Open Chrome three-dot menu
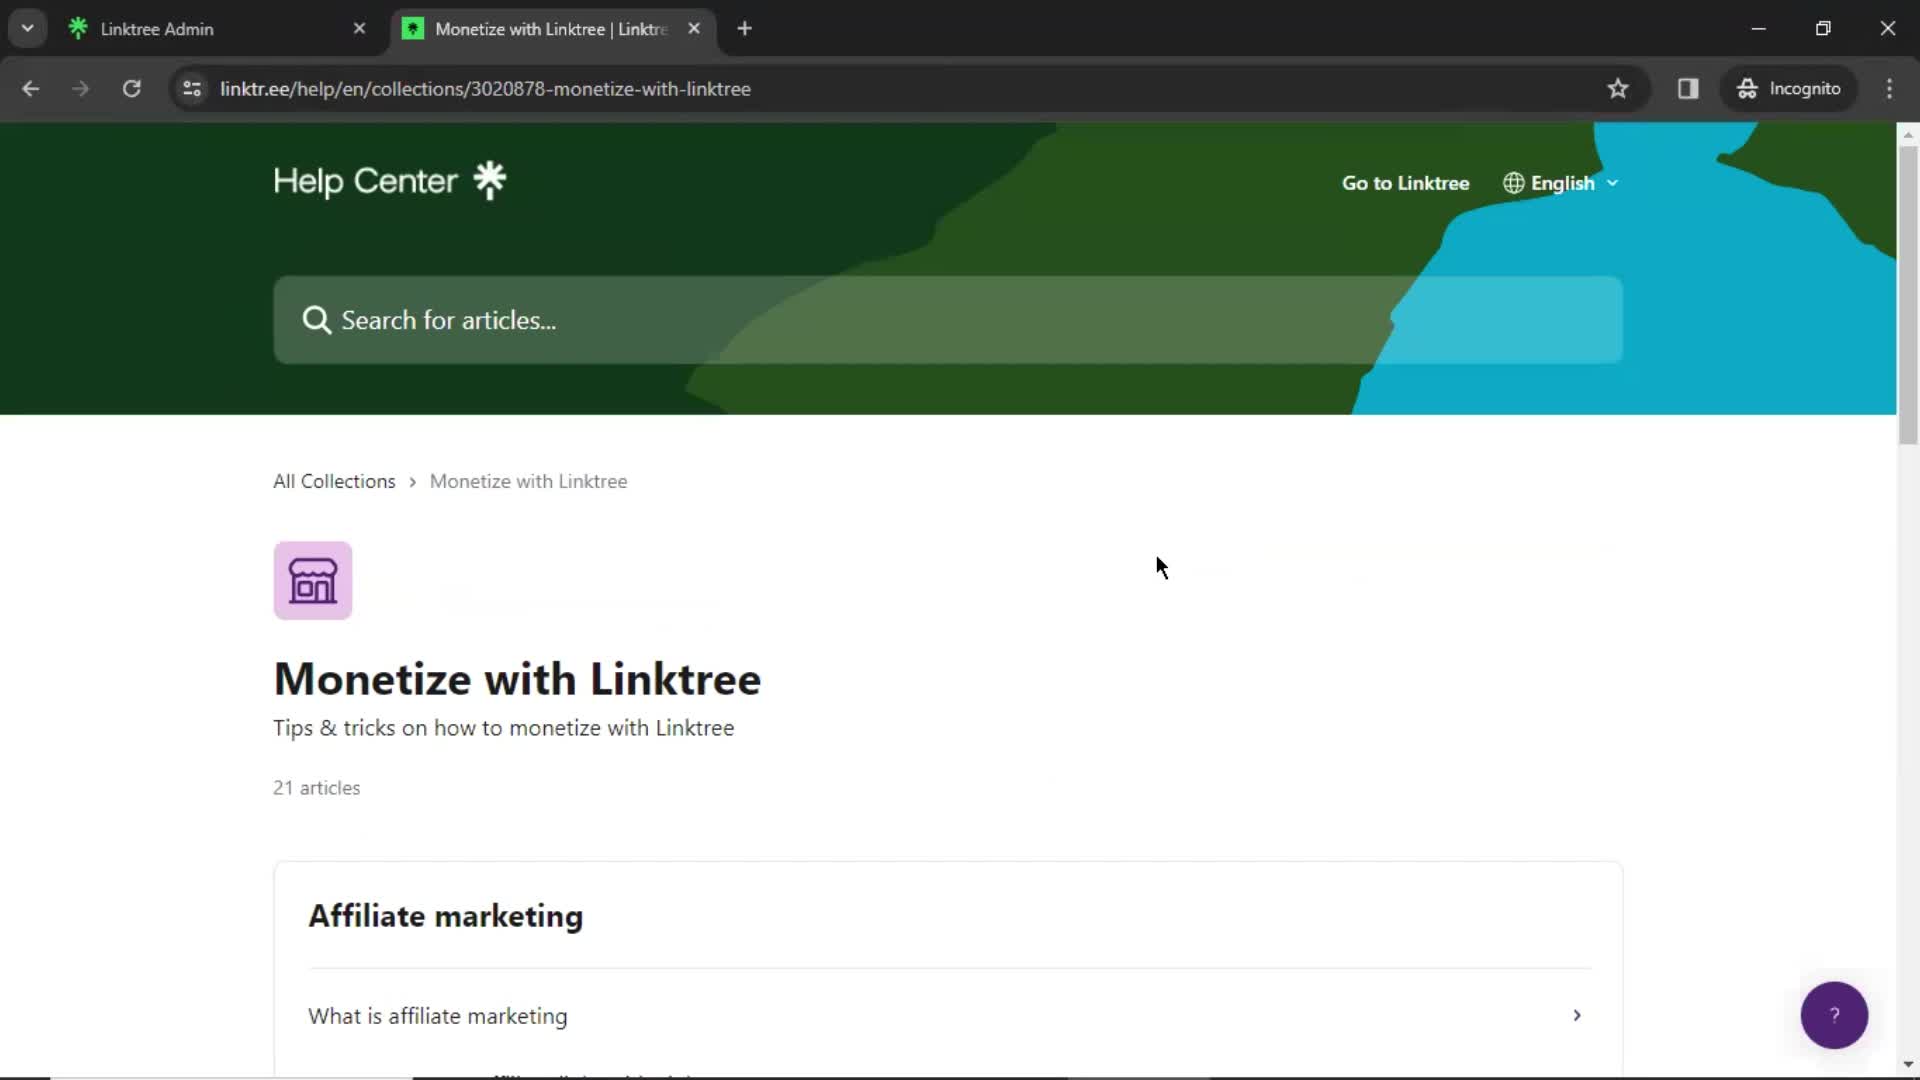 (1889, 89)
